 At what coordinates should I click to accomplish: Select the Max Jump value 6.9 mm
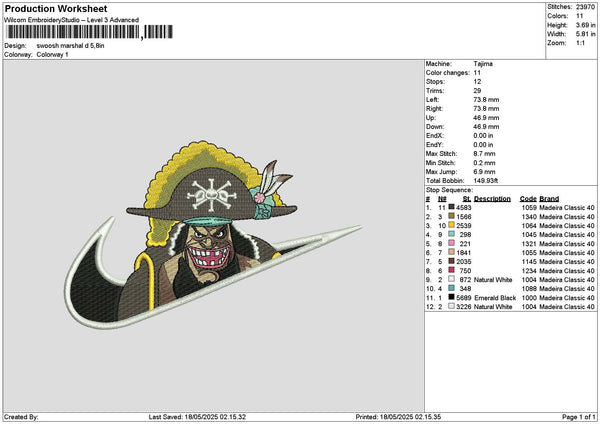pyautogui.click(x=484, y=172)
